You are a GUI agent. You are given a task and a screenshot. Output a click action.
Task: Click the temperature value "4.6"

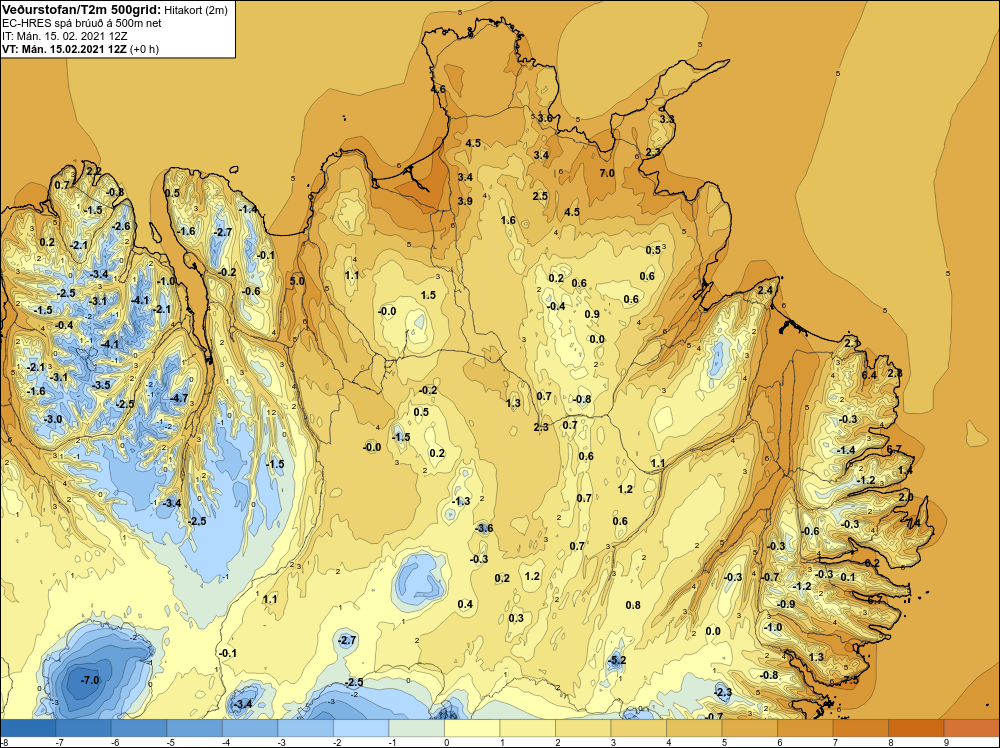pos(438,89)
